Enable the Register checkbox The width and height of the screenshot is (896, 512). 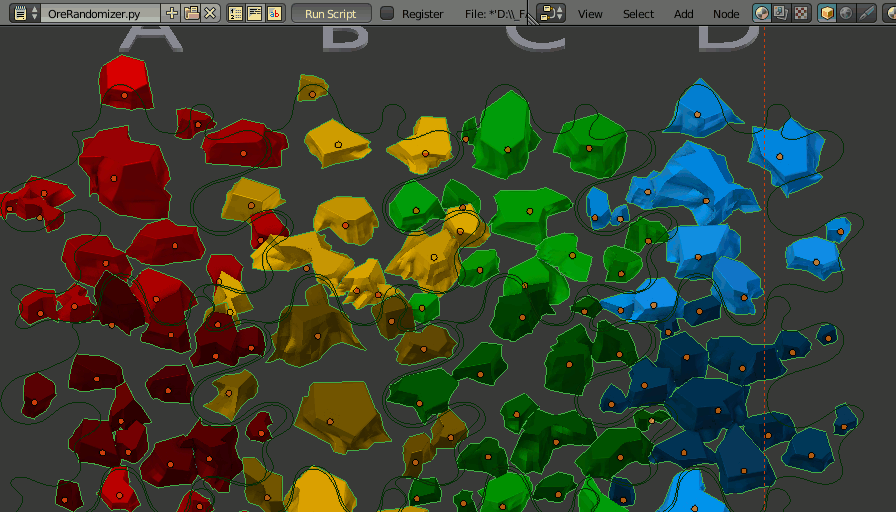[387, 13]
